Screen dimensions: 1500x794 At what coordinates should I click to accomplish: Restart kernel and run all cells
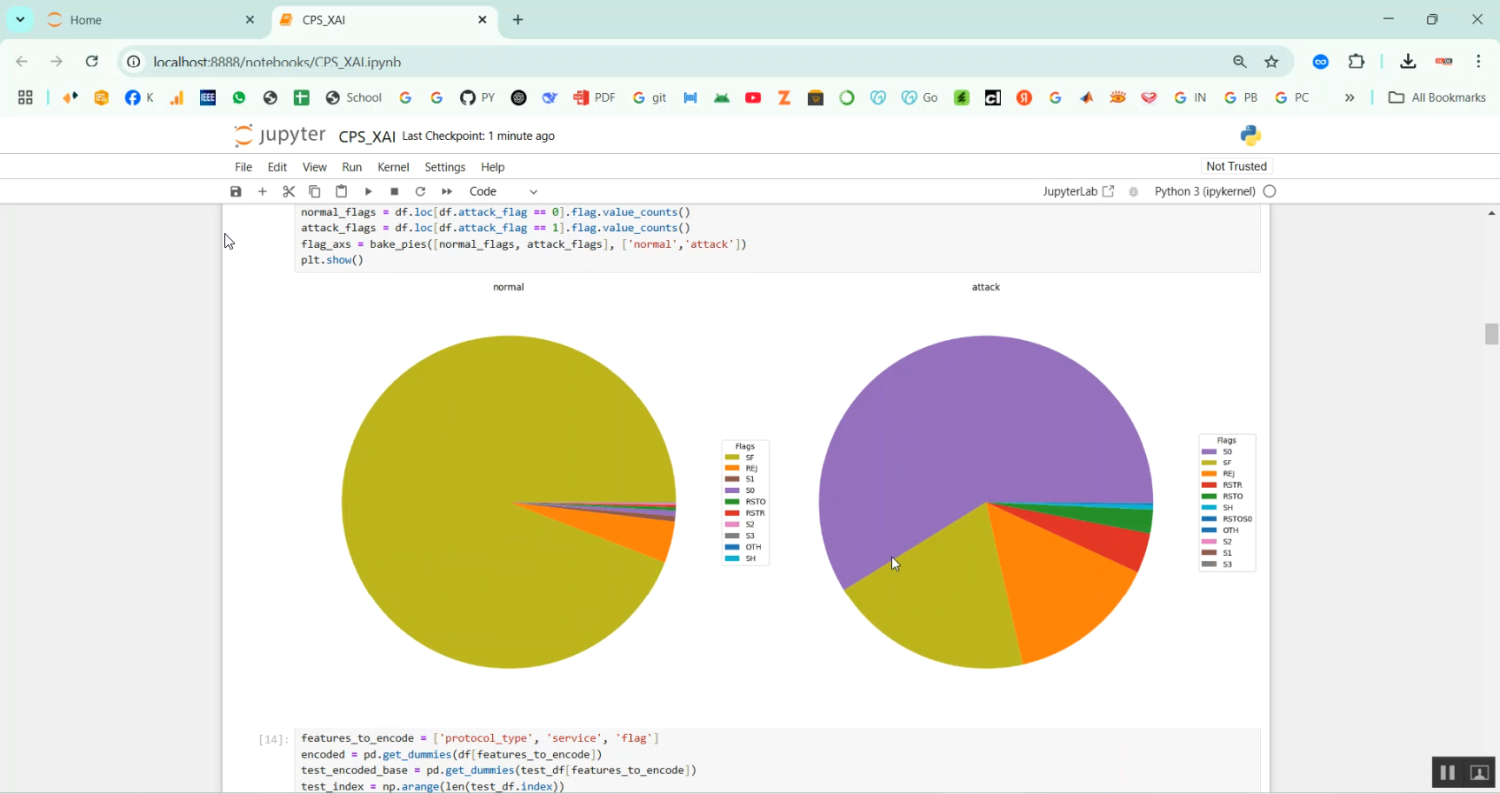point(447,191)
